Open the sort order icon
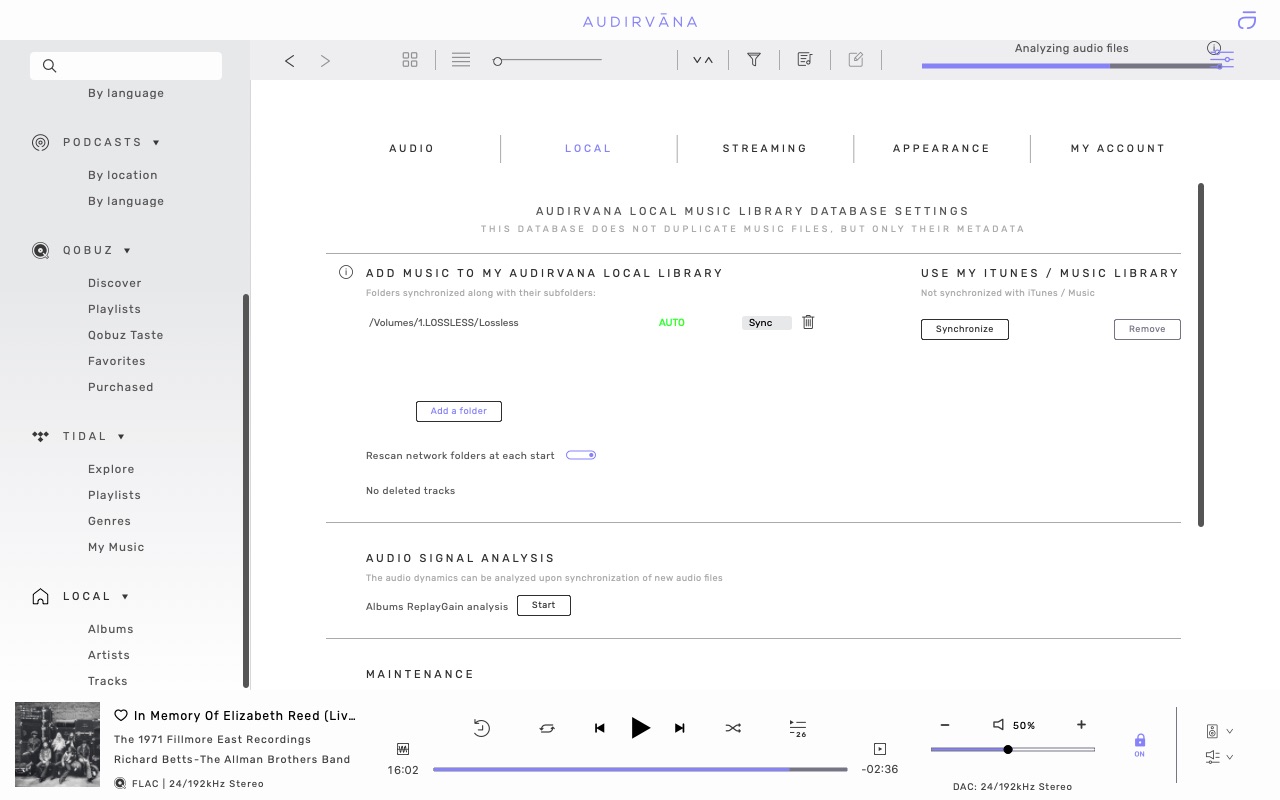This screenshot has height=800, width=1280. click(703, 60)
